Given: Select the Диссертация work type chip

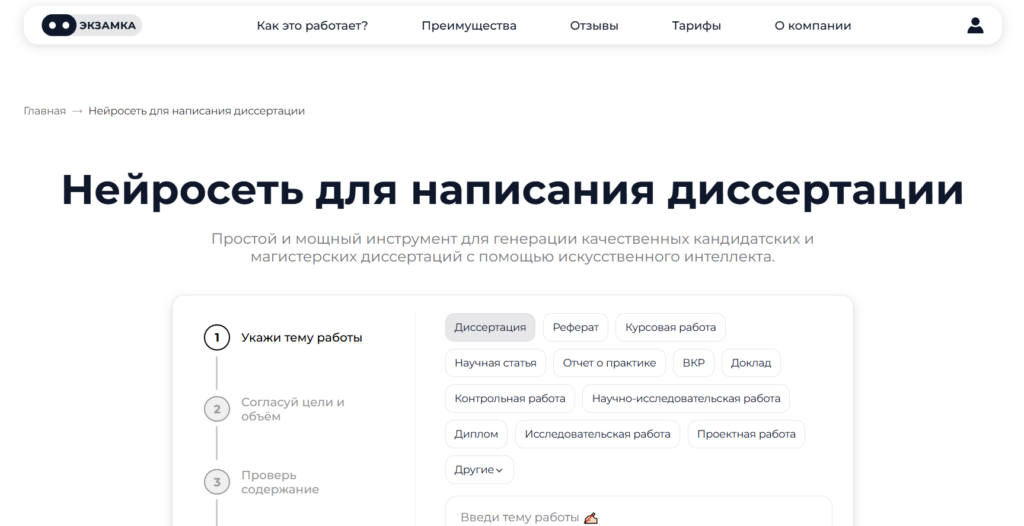Looking at the screenshot, I should click(x=490, y=327).
